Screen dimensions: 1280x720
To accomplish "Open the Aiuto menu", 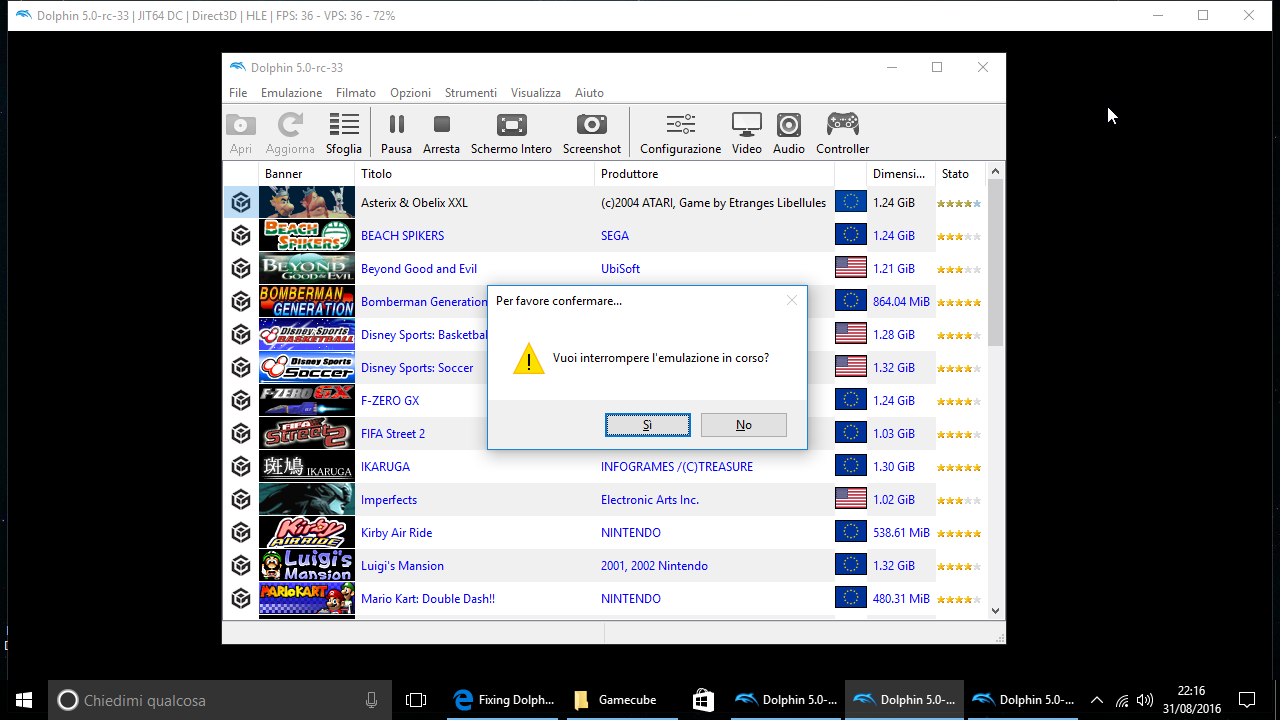I will (x=589, y=93).
